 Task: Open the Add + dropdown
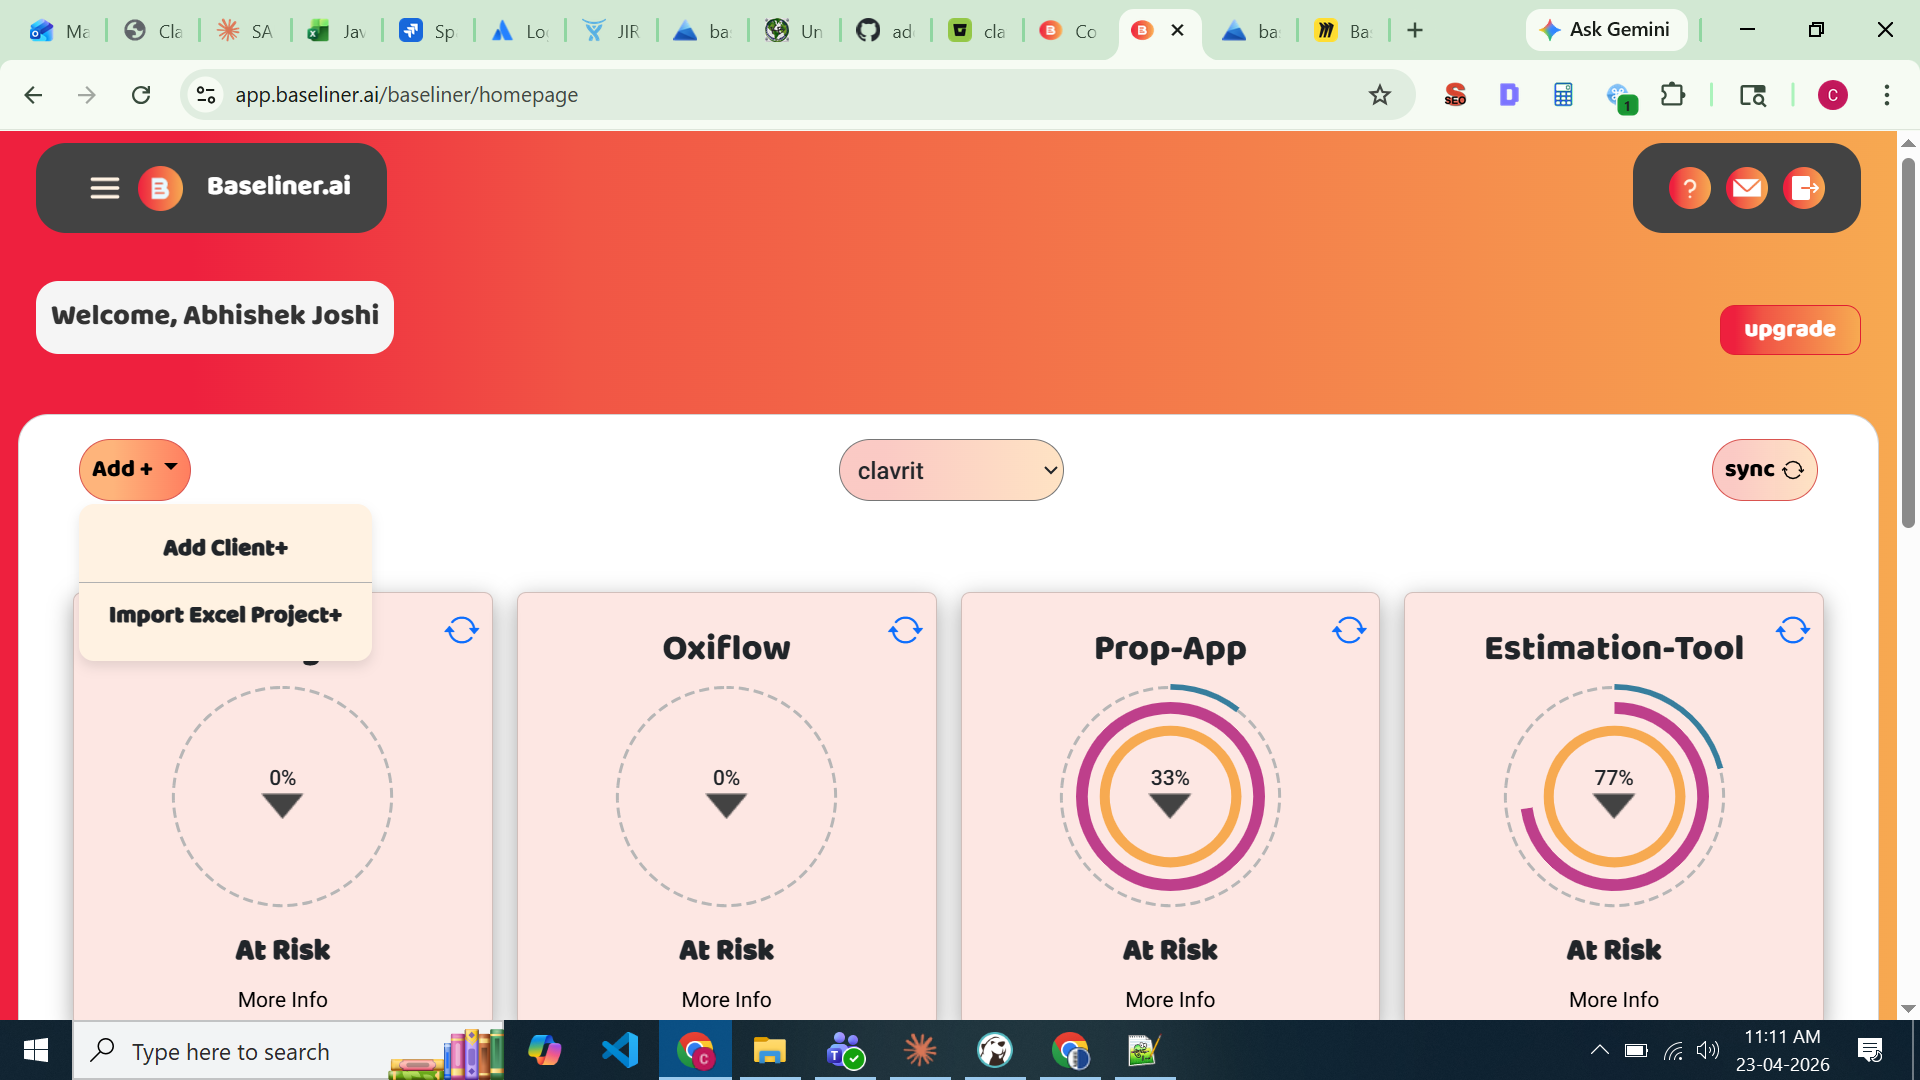(135, 470)
